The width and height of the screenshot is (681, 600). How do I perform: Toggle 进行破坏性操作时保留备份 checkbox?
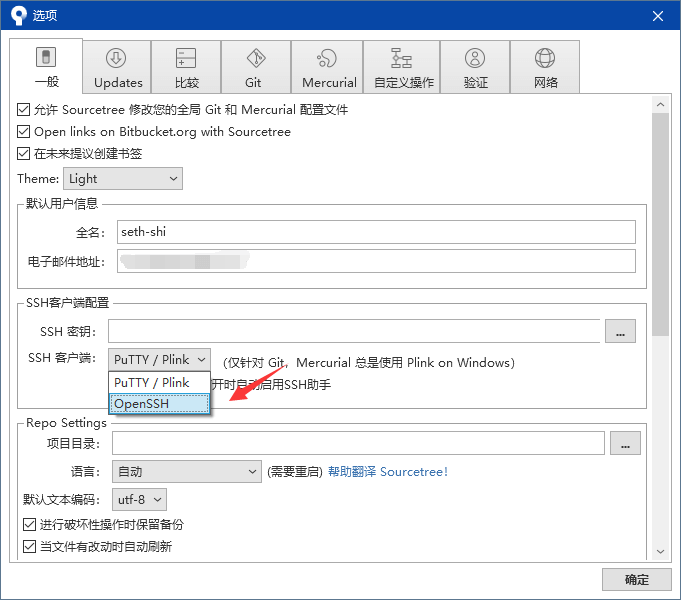(x=30, y=524)
